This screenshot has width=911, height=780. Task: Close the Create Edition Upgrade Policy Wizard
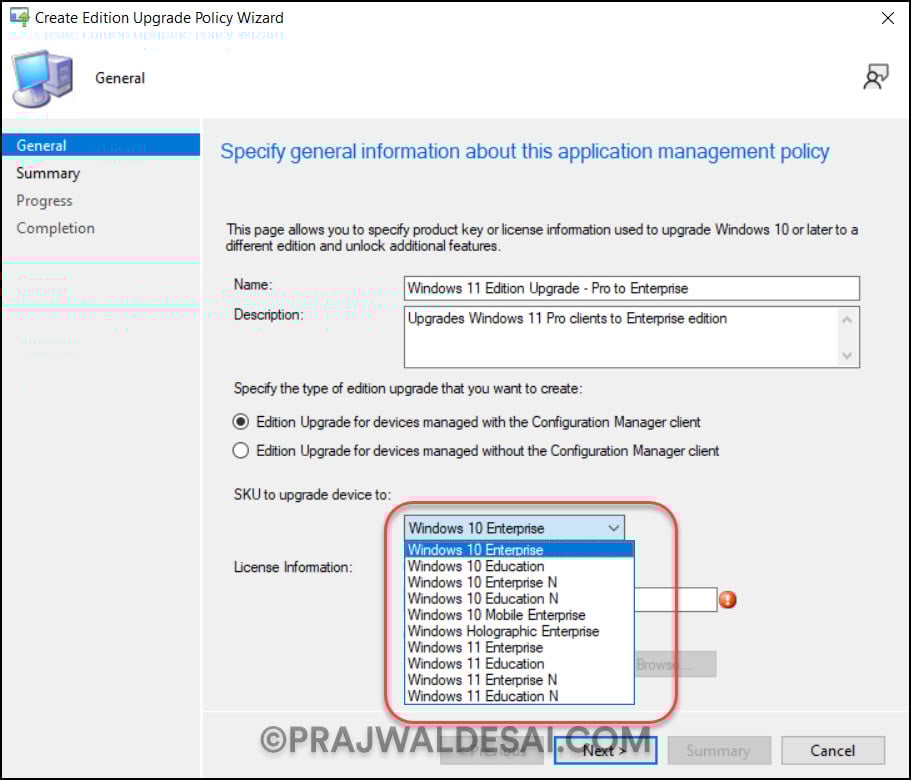[x=887, y=18]
